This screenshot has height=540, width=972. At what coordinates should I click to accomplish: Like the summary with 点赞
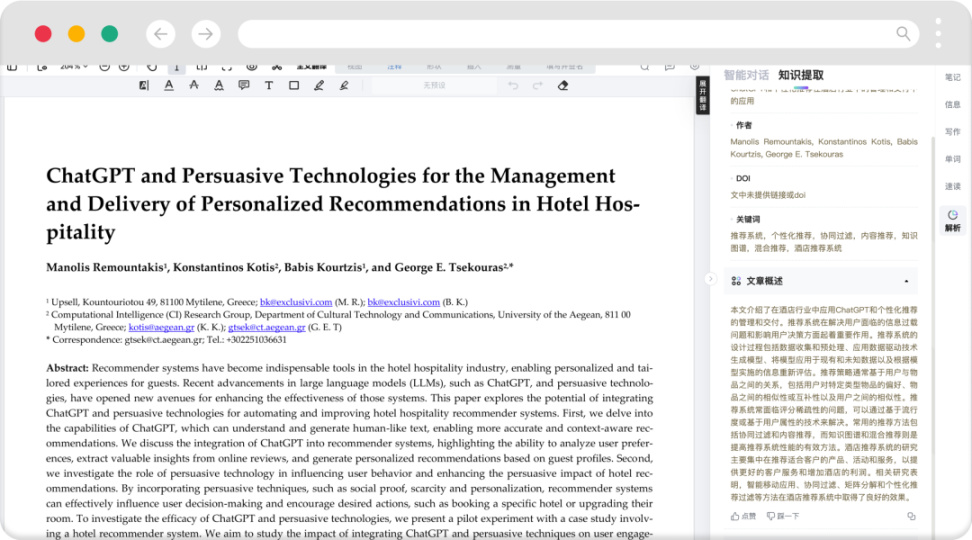(743, 516)
